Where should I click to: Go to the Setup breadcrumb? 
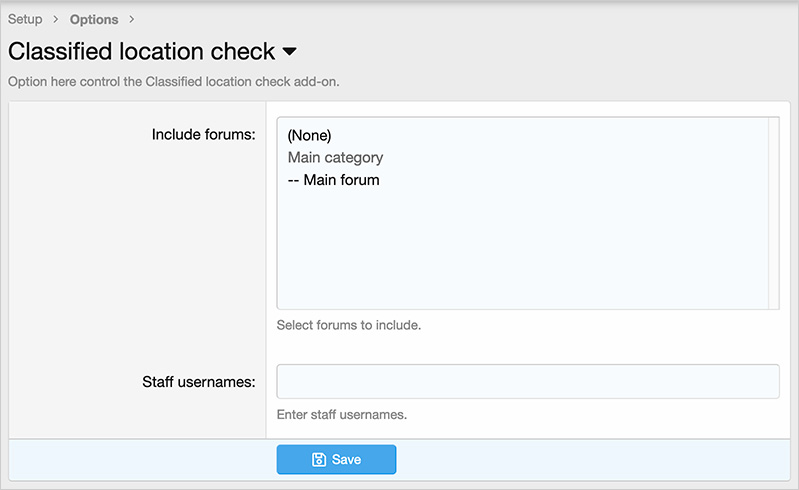click(25, 19)
